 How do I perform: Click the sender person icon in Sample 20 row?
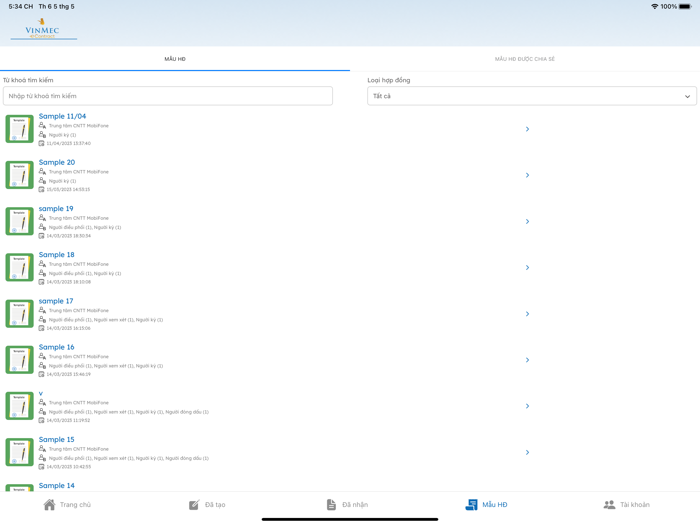click(42, 171)
